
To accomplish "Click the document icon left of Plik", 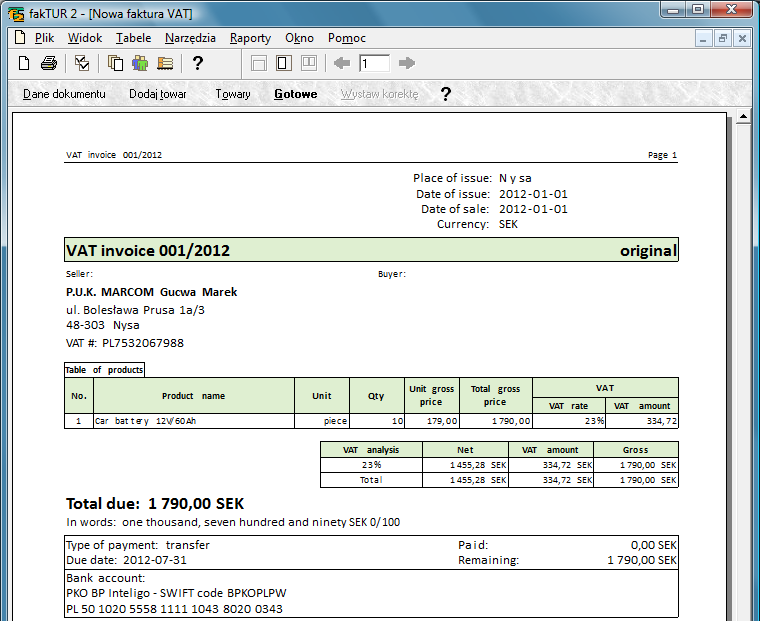I will pyautogui.click(x=20, y=37).
